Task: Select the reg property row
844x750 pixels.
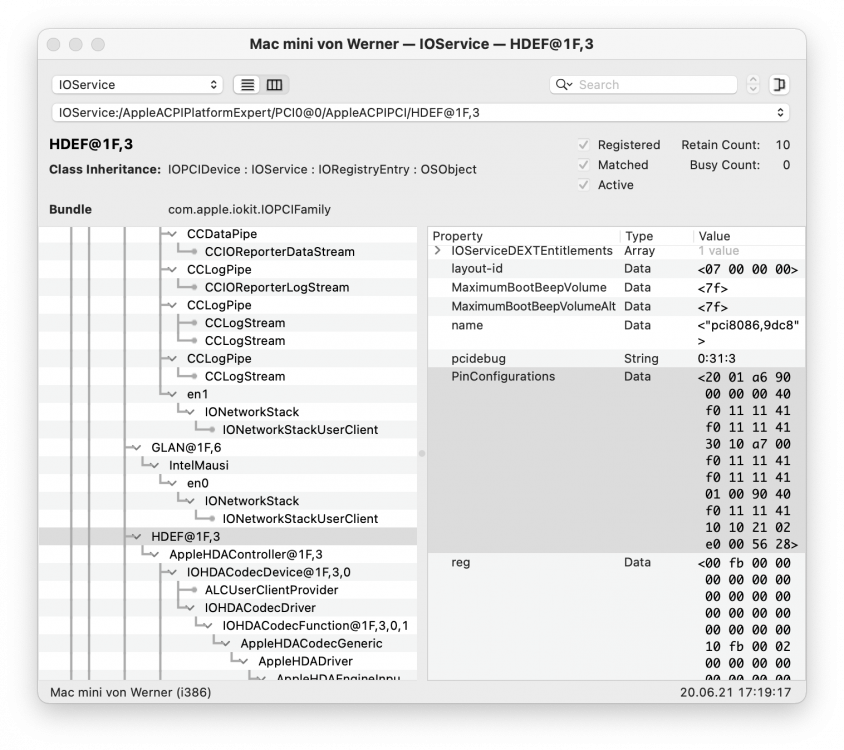Action: coord(617,616)
